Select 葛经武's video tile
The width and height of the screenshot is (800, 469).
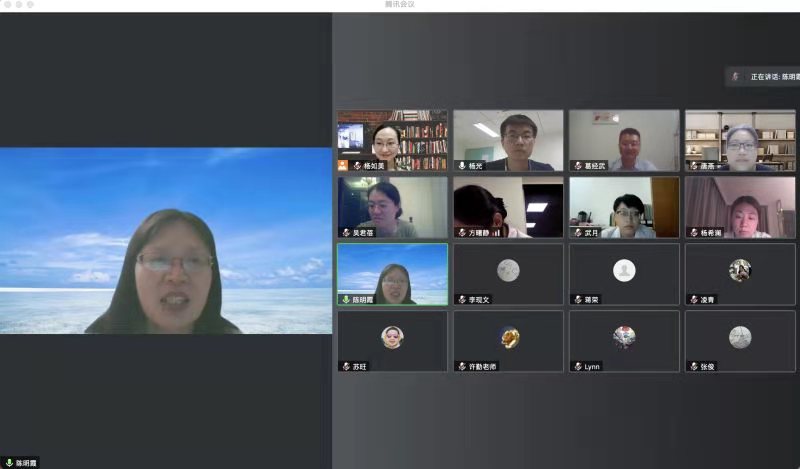[624, 140]
